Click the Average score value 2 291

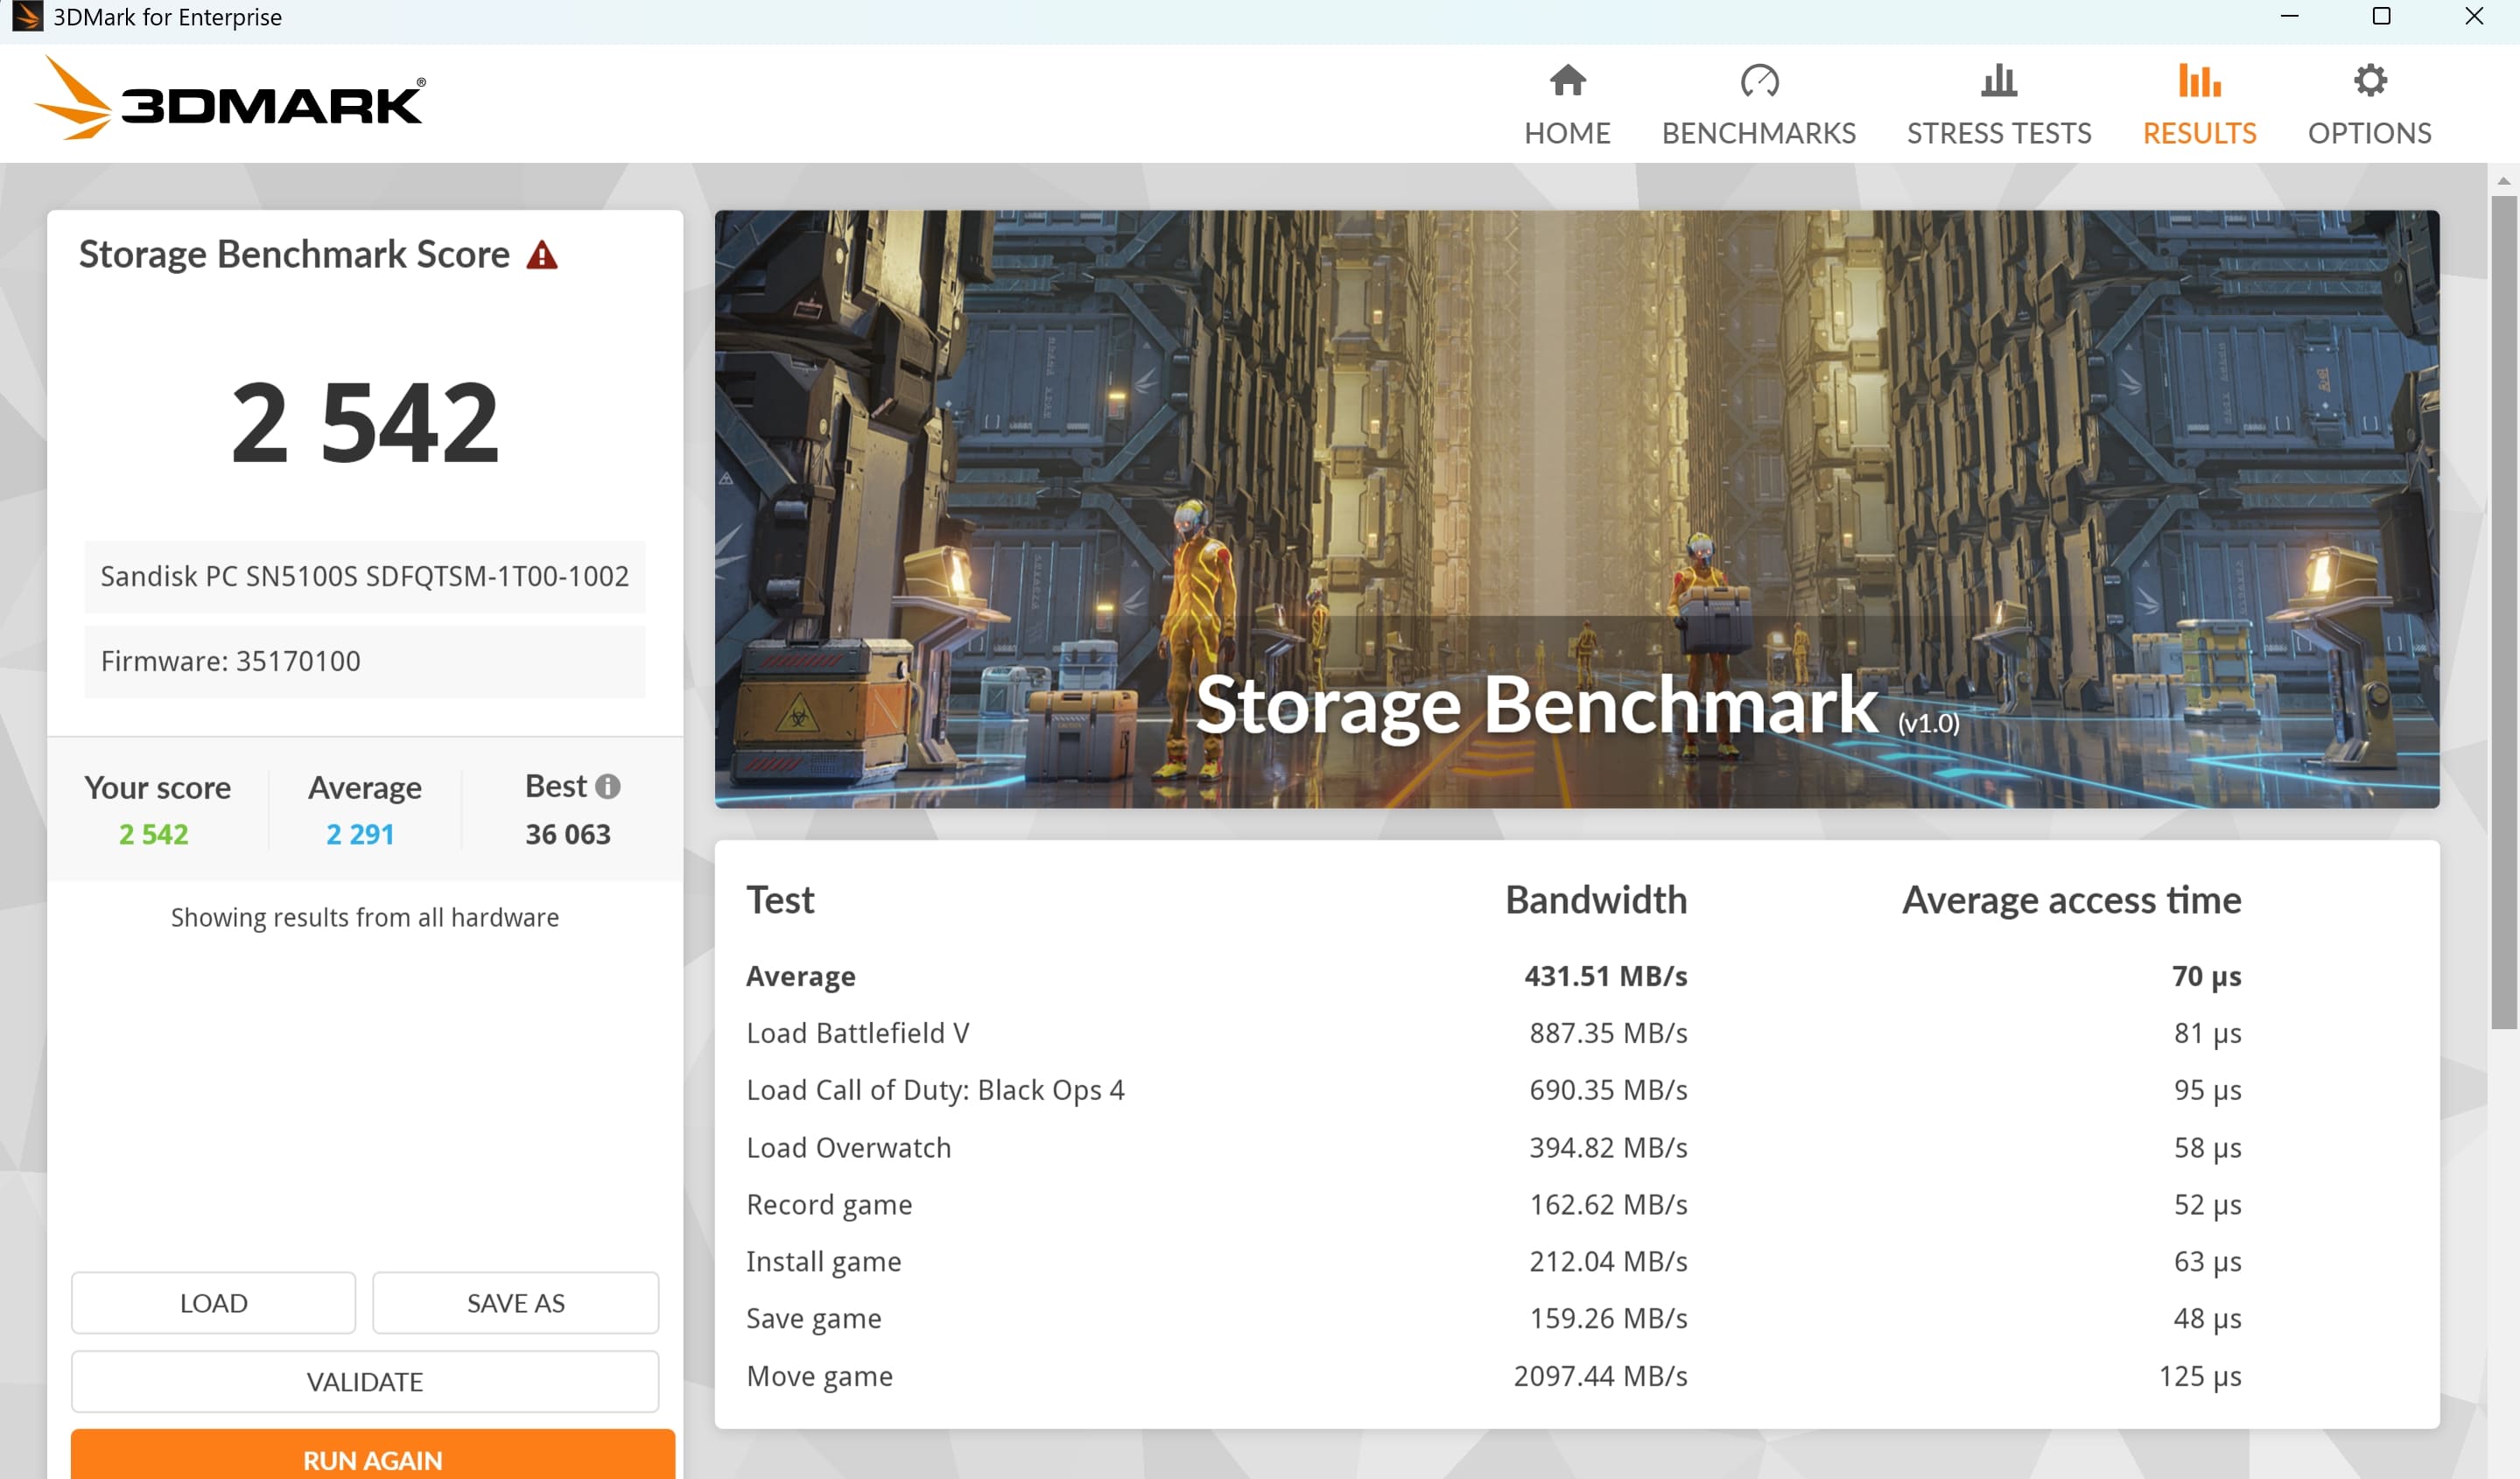coord(360,834)
